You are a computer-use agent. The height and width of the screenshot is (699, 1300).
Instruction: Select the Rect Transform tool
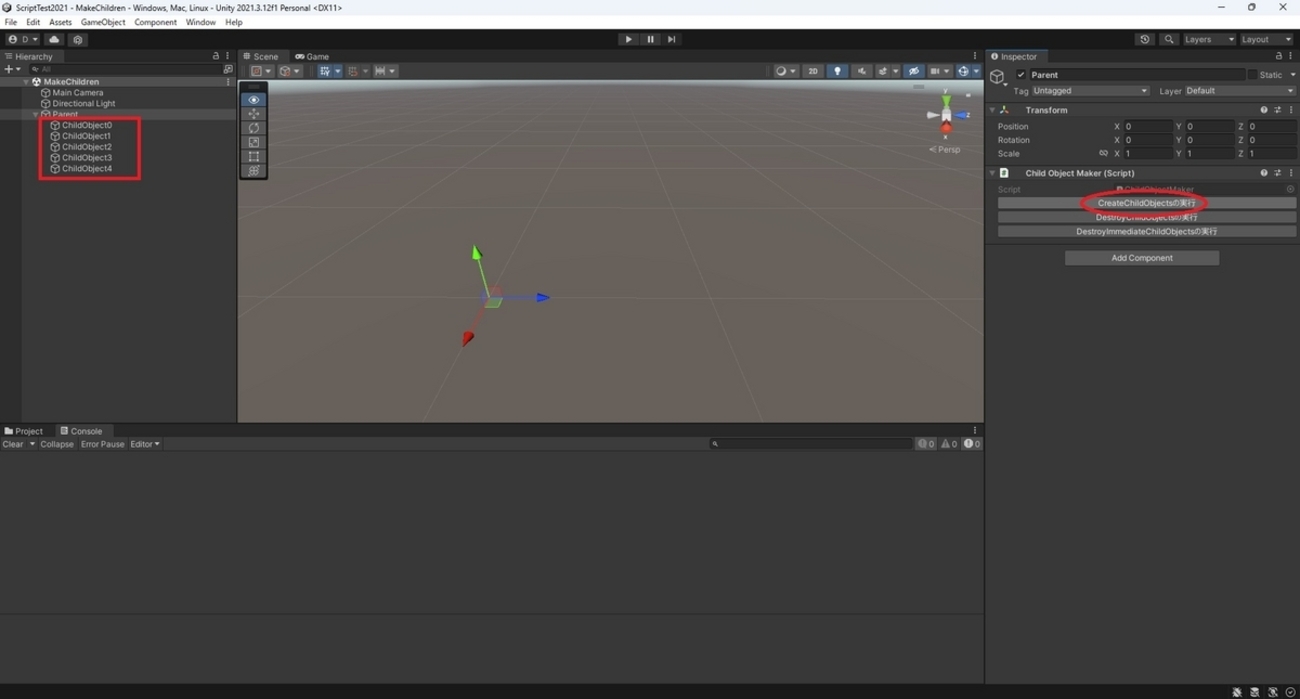click(x=253, y=156)
